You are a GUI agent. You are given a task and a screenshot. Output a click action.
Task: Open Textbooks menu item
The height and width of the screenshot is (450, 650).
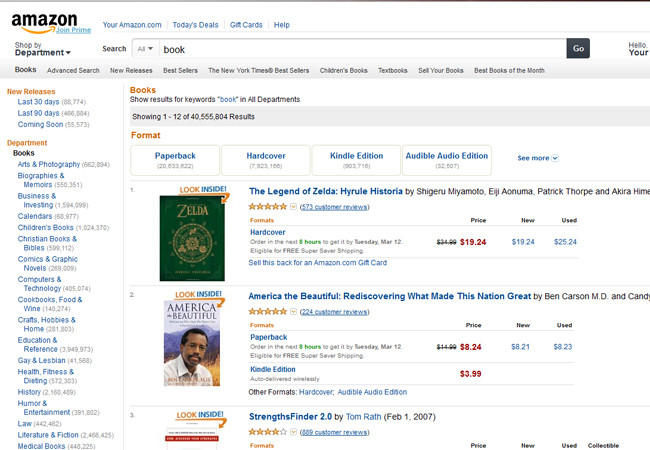(x=393, y=70)
